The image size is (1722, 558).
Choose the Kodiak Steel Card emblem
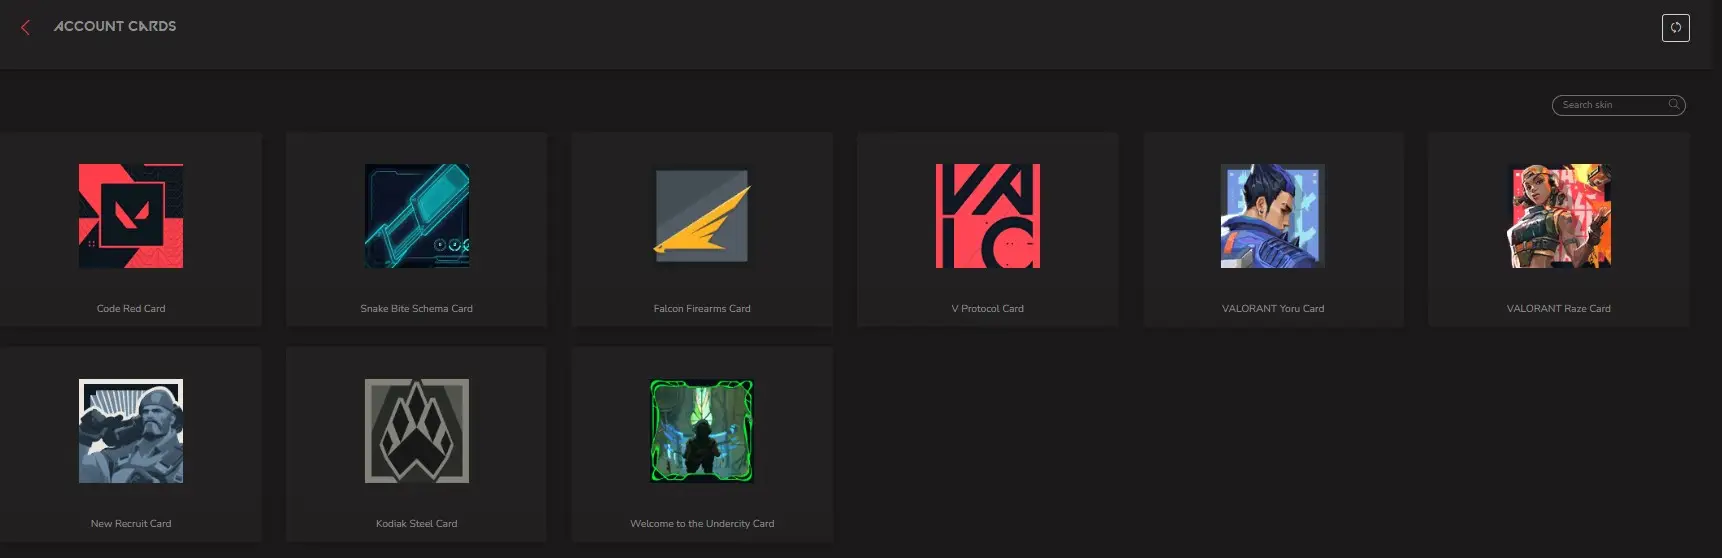tap(417, 431)
